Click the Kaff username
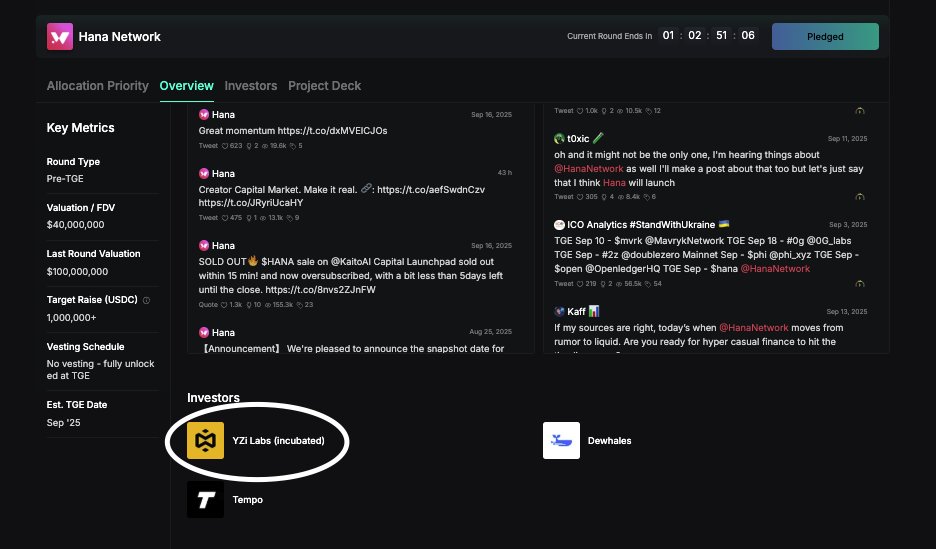The height and width of the screenshot is (549, 936). [x=576, y=311]
